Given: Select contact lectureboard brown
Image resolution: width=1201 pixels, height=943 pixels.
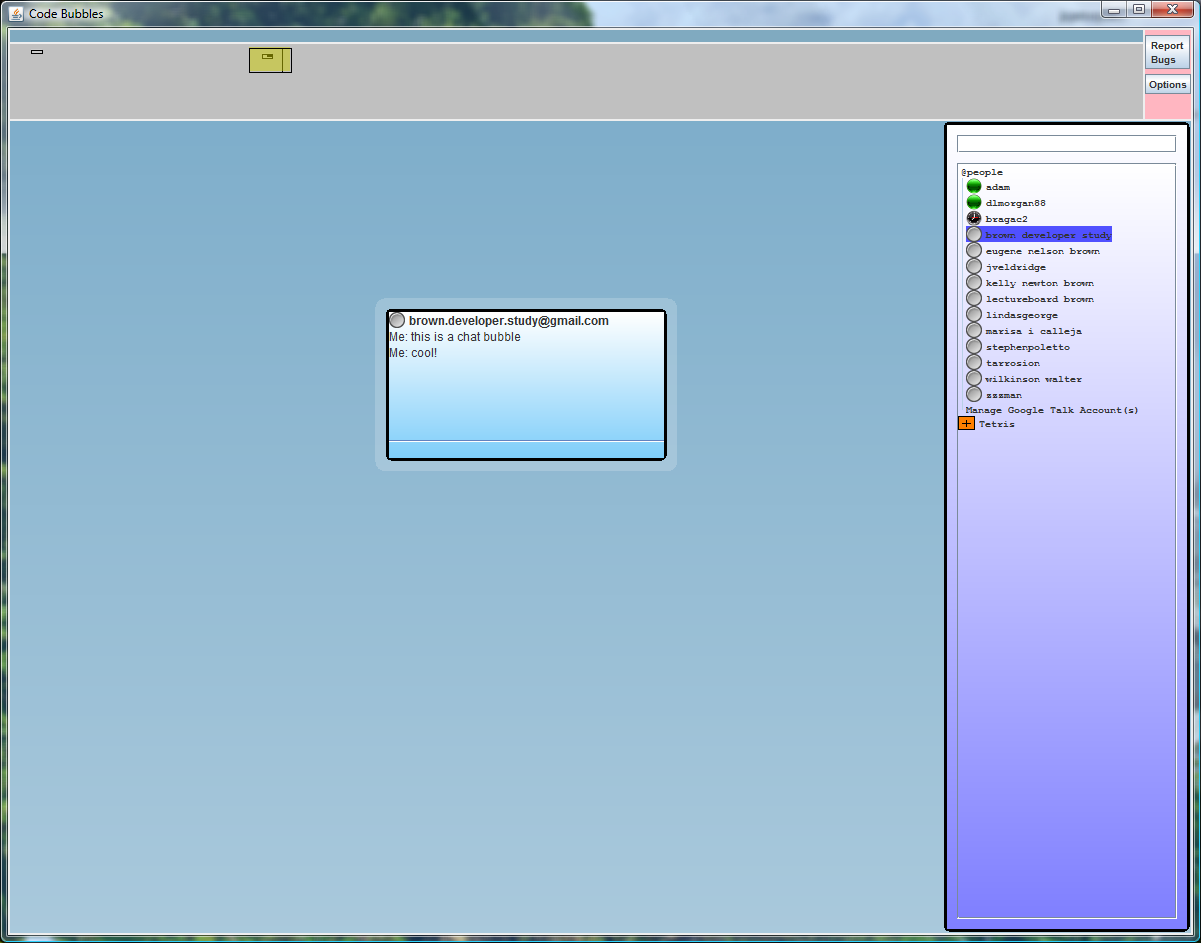Looking at the screenshot, I should point(1040,299).
